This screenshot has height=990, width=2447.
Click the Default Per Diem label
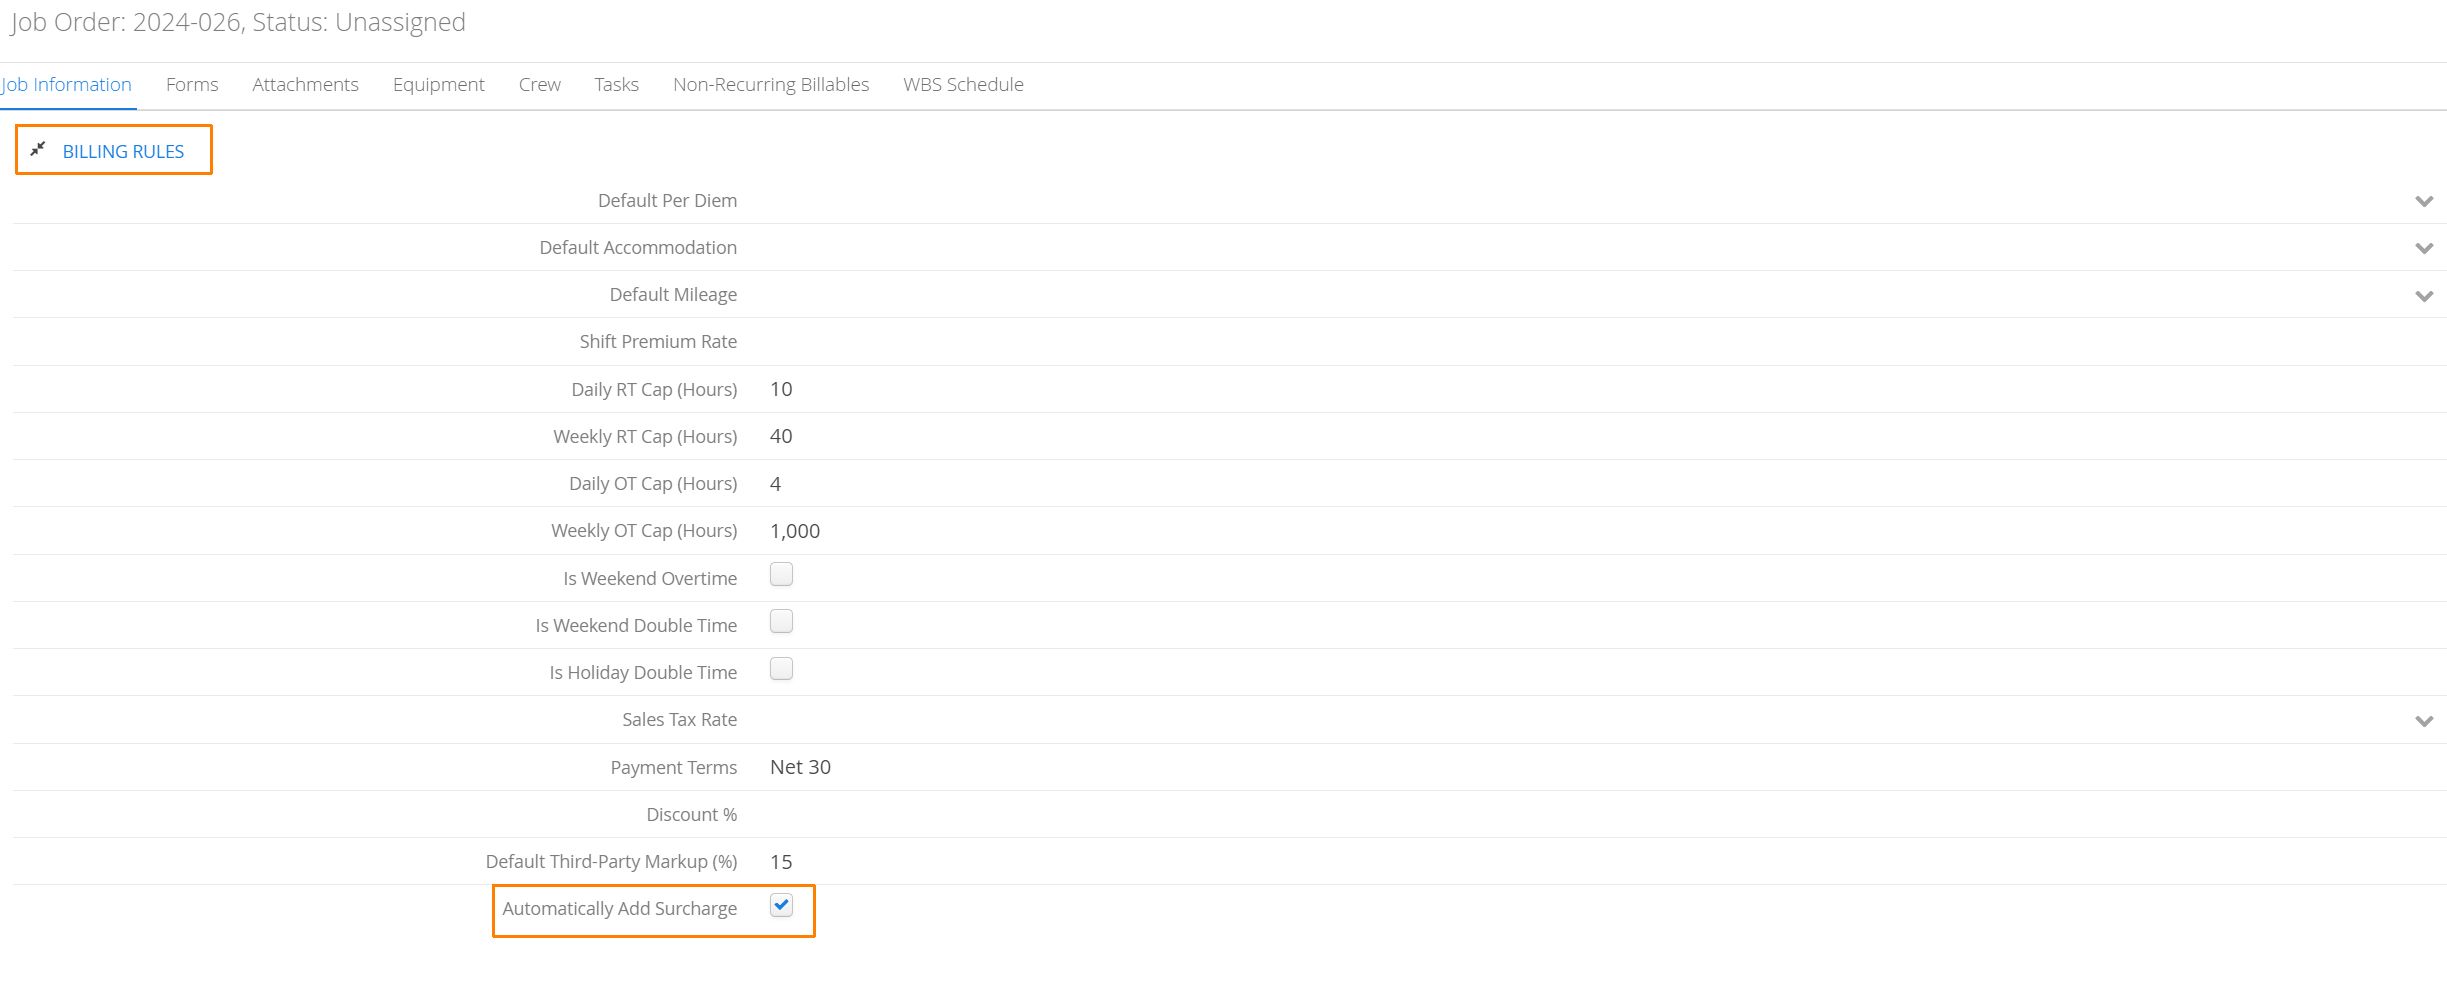coord(667,201)
